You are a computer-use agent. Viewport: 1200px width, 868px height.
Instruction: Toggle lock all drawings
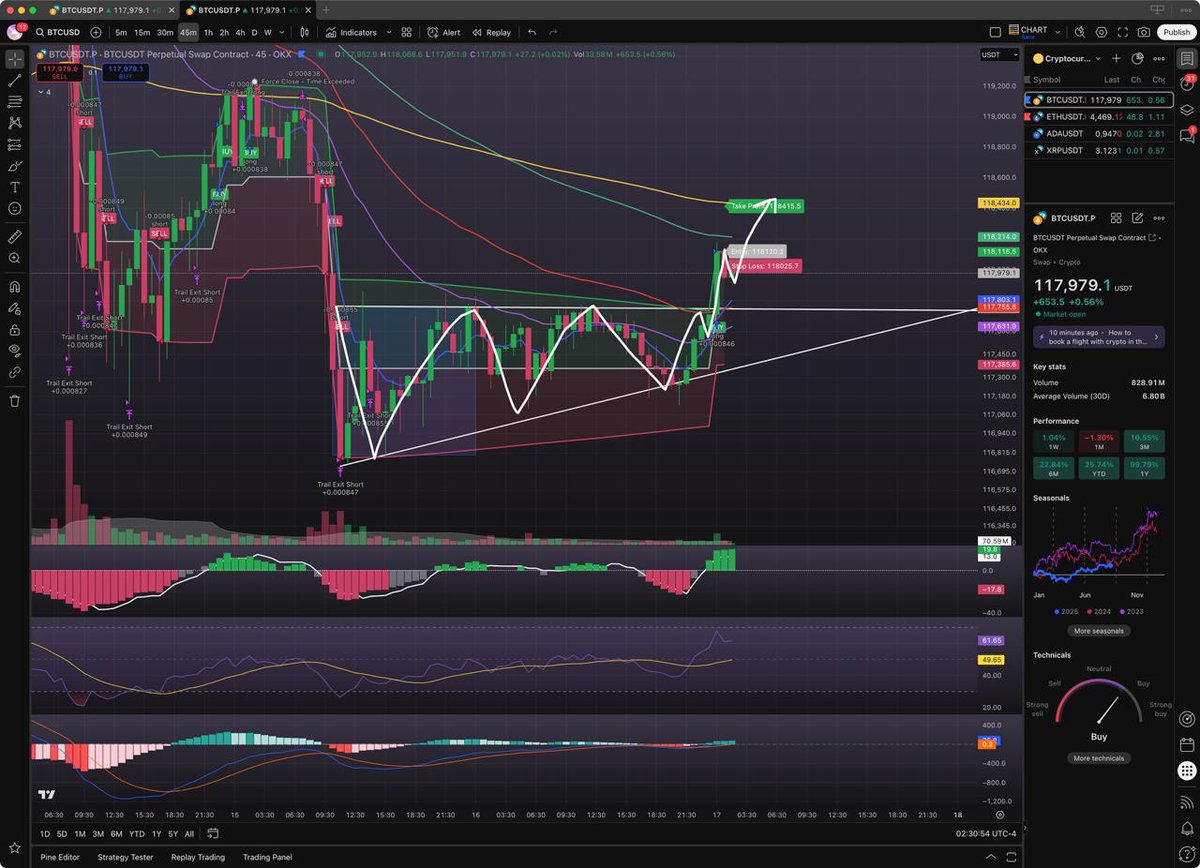pyautogui.click(x=15, y=329)
